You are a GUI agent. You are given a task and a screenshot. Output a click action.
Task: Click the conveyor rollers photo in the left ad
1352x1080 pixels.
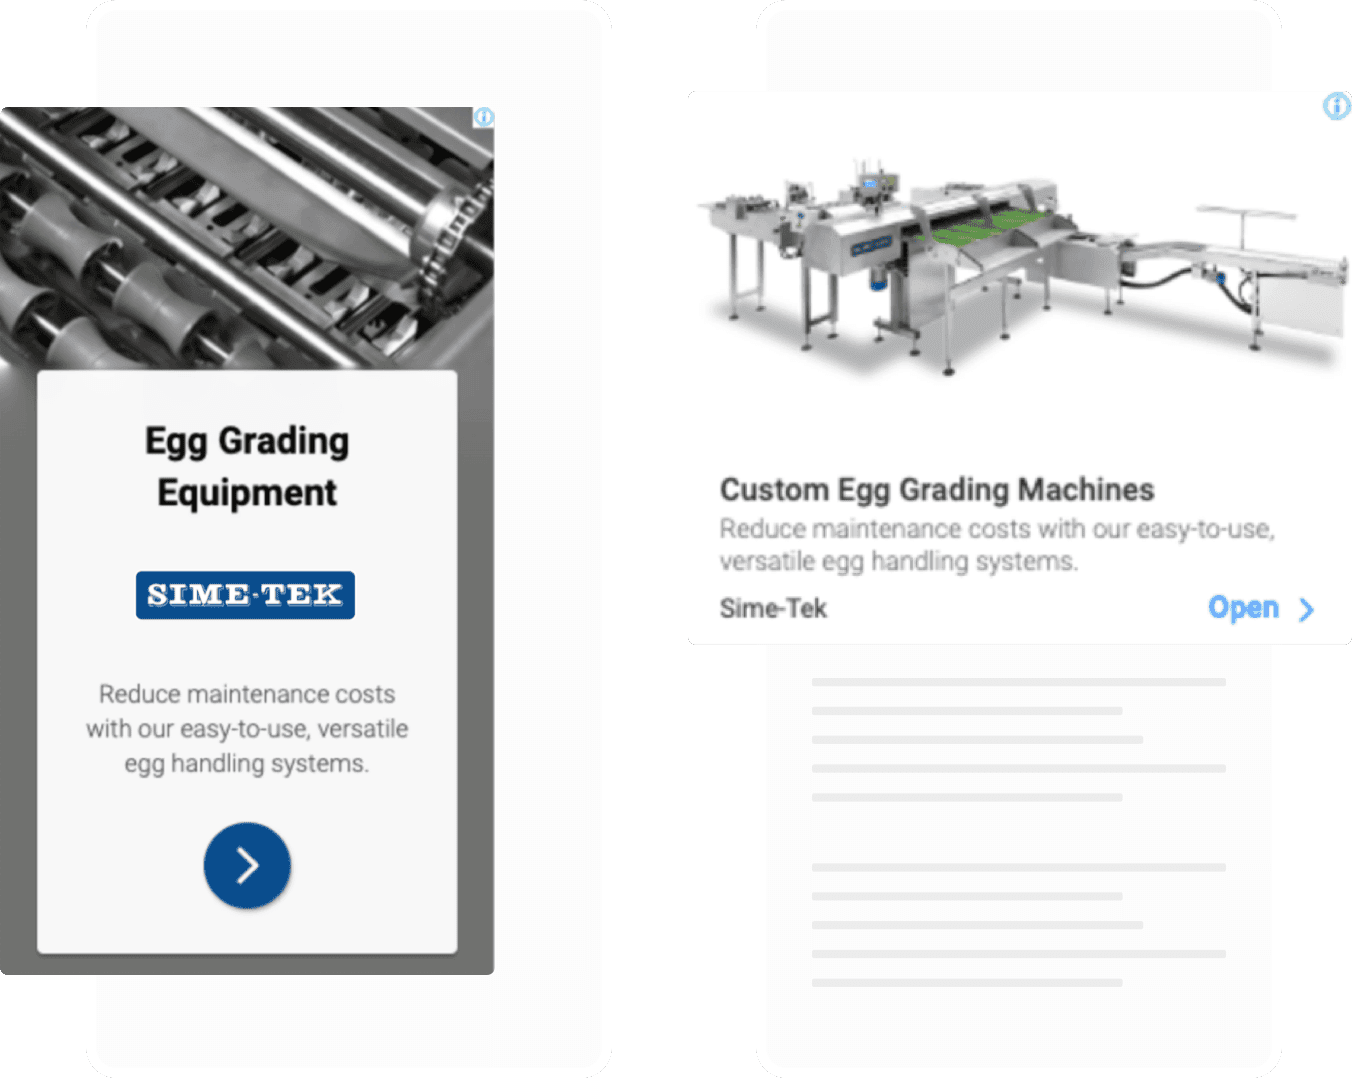(247, 238)
